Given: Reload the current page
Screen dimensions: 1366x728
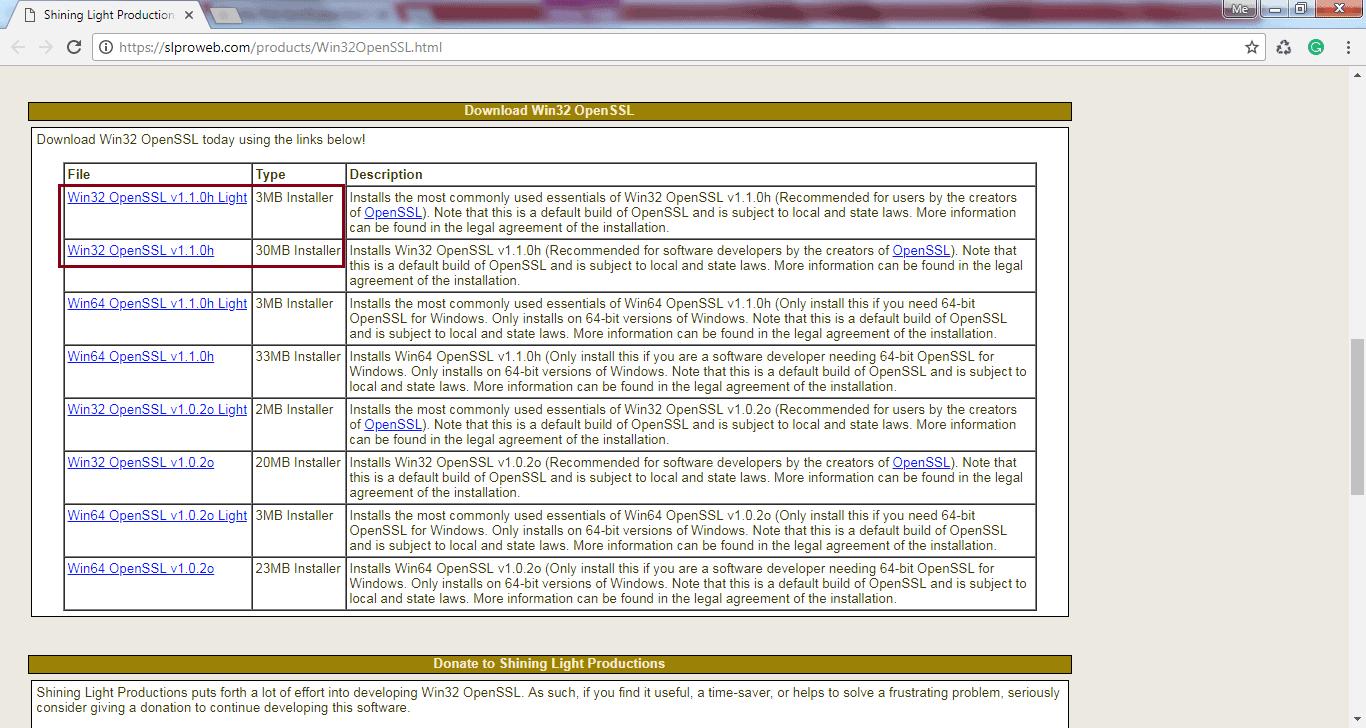Looking at the screenshot, I should tap(74, 46).
